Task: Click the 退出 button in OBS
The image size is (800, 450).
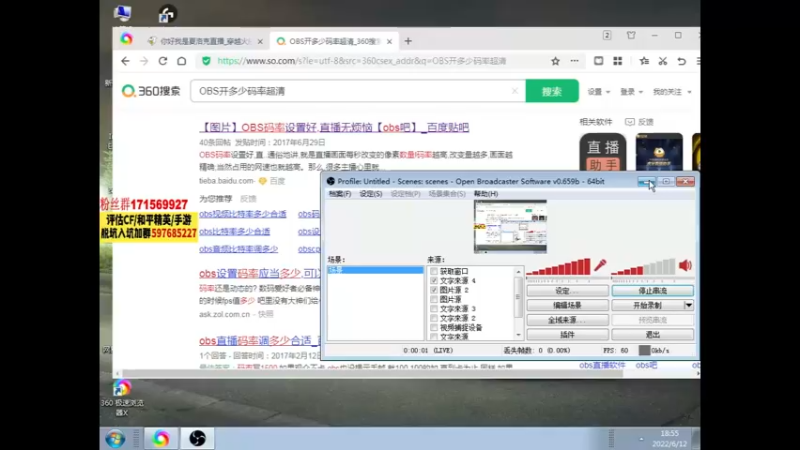Action: tap(653, 335)
